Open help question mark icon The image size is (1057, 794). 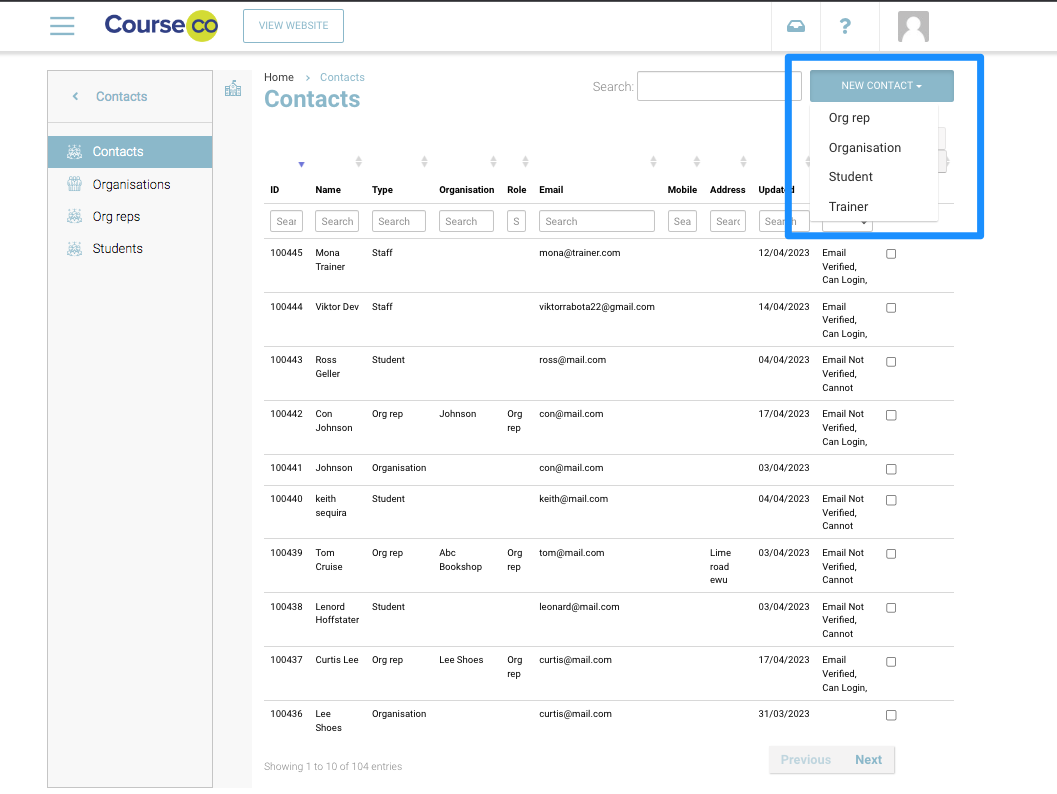click(844, 26)
